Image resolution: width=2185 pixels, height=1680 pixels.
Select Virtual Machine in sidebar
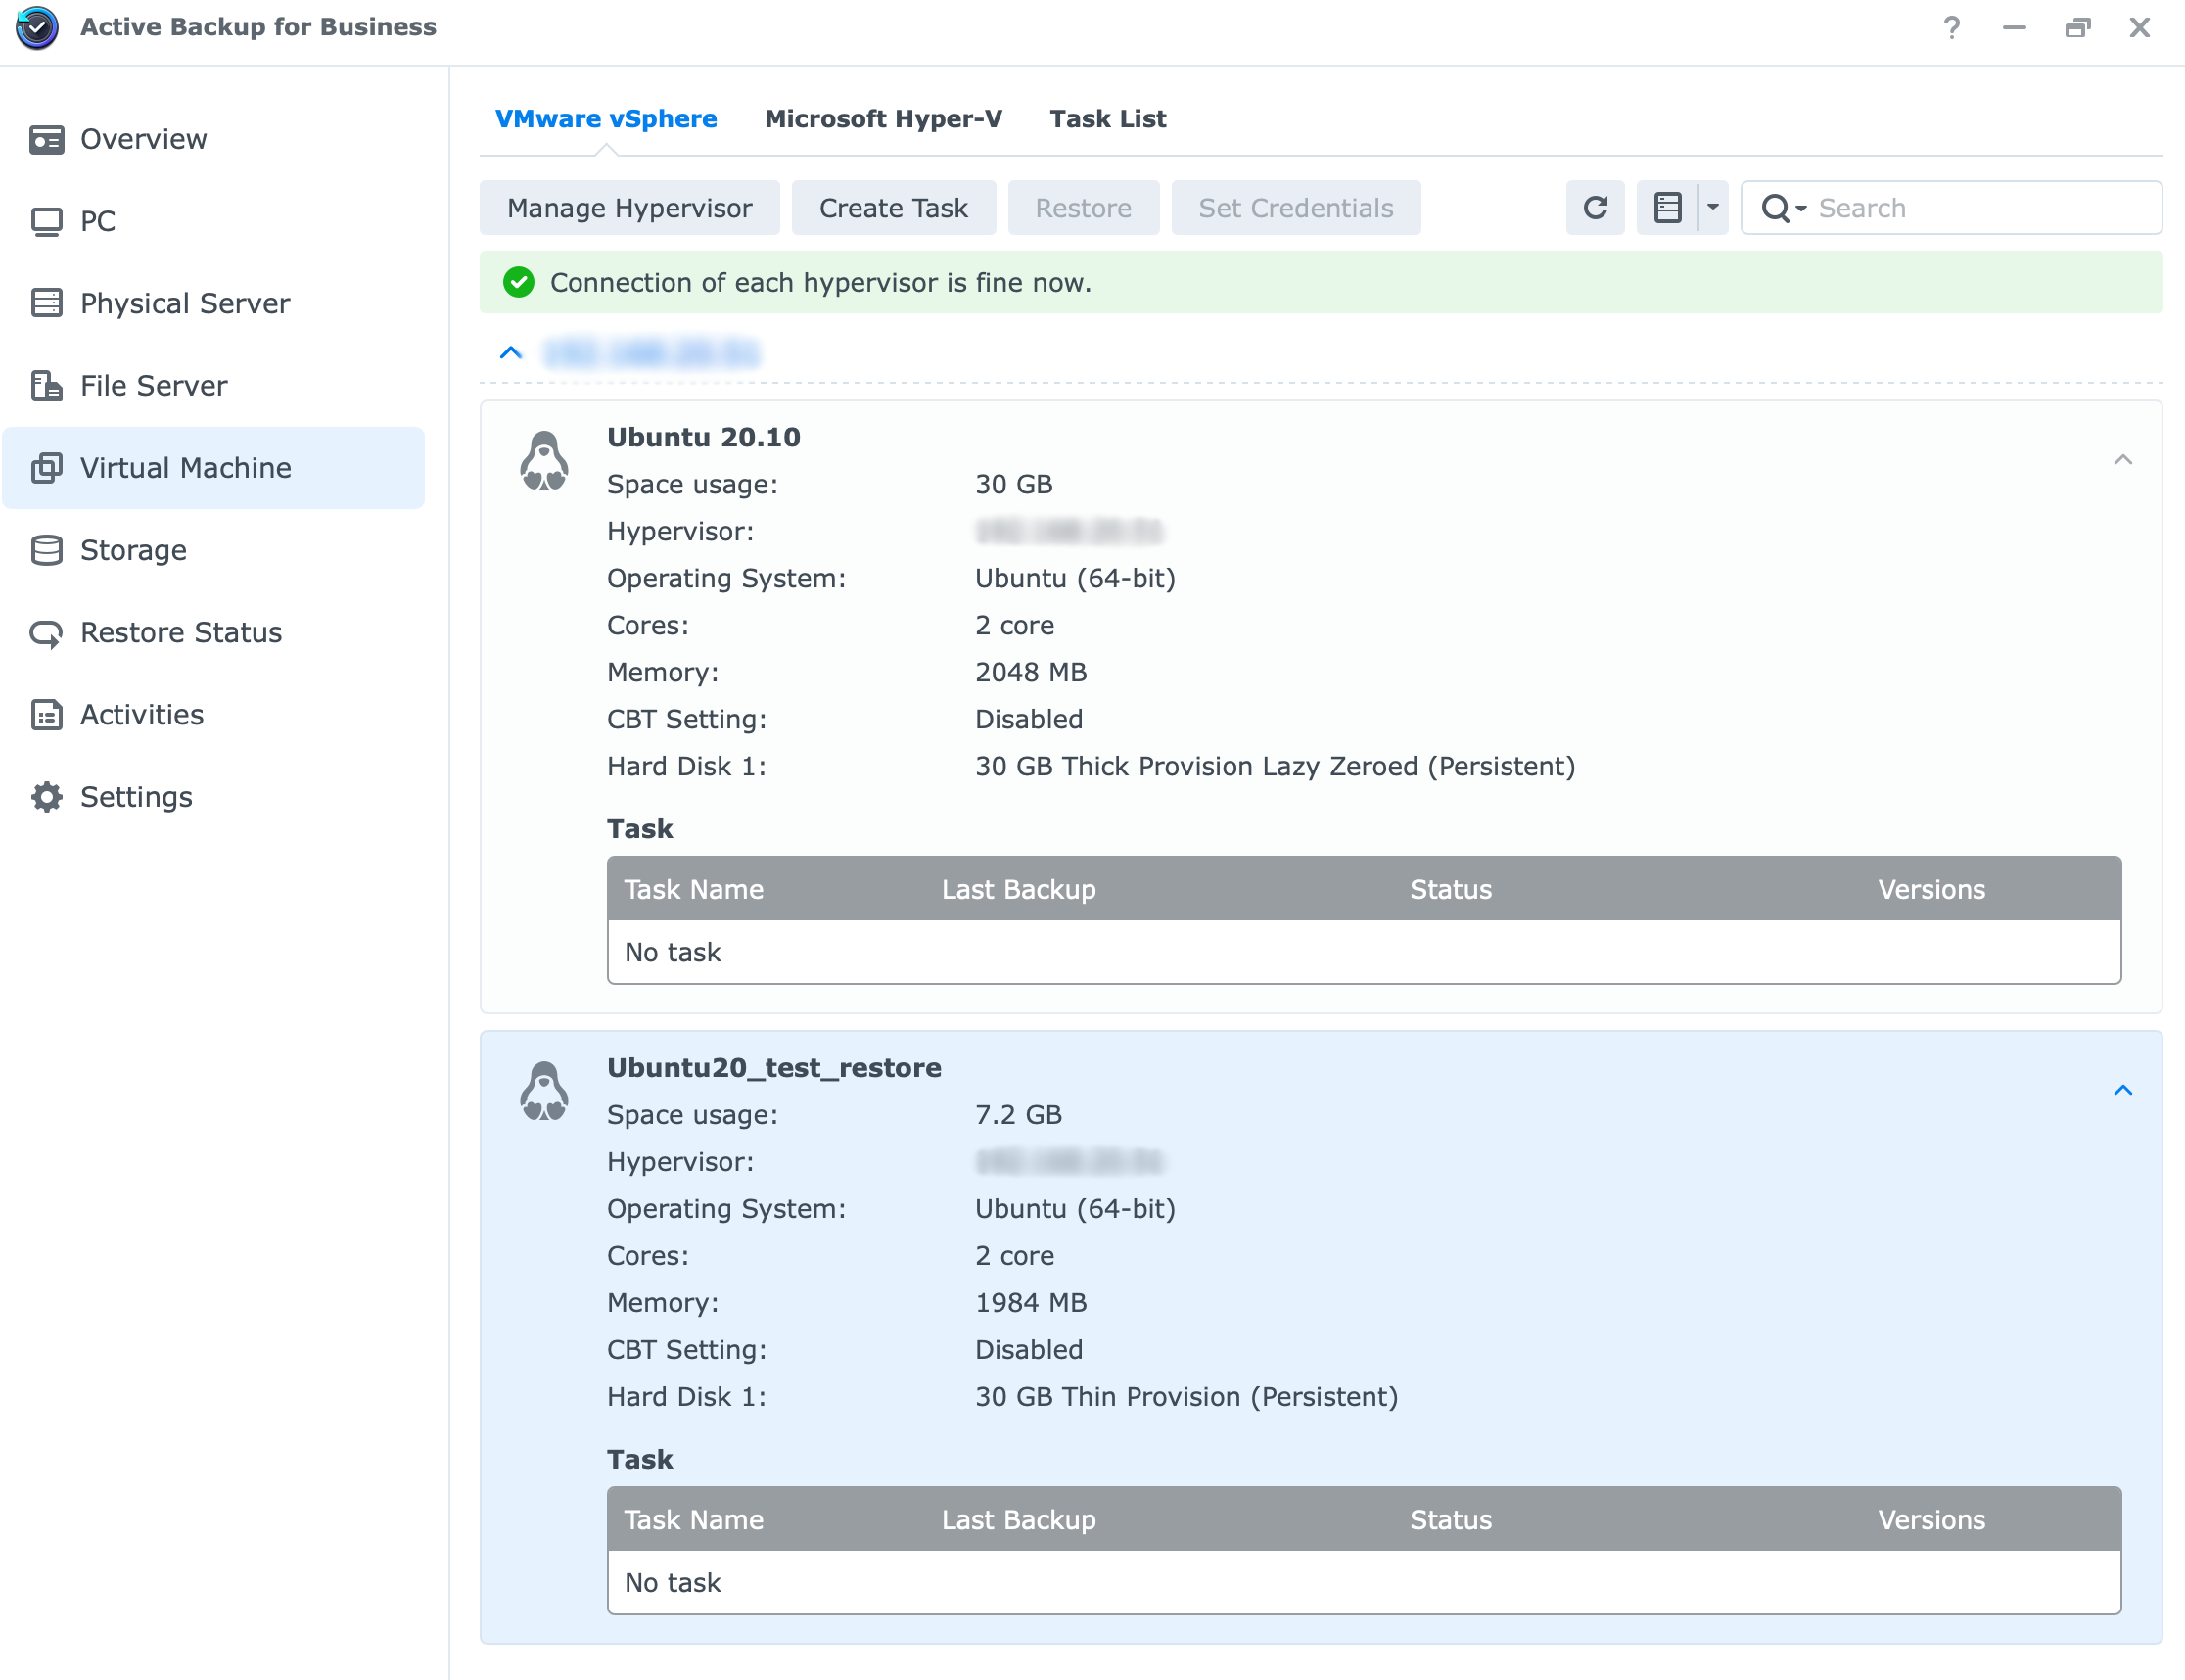[x=213, y=468]
